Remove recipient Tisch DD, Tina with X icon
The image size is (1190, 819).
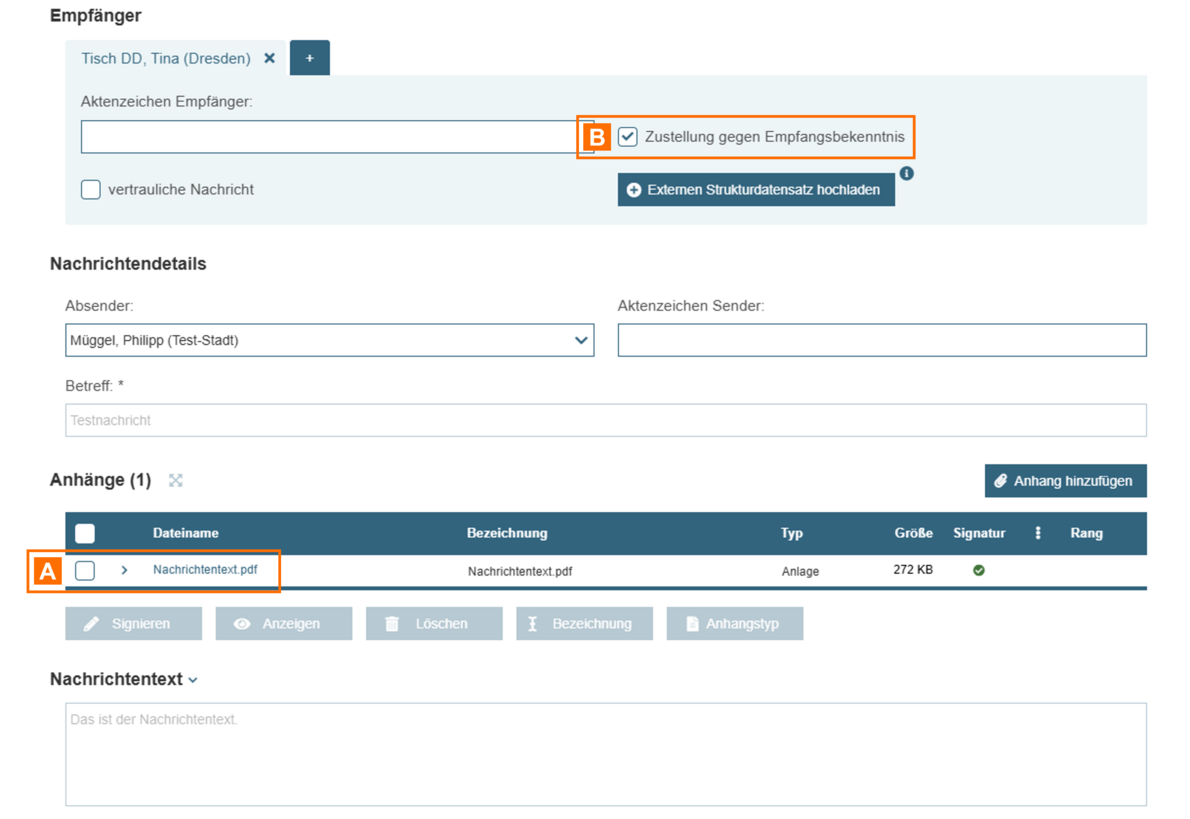coord(269,58)
